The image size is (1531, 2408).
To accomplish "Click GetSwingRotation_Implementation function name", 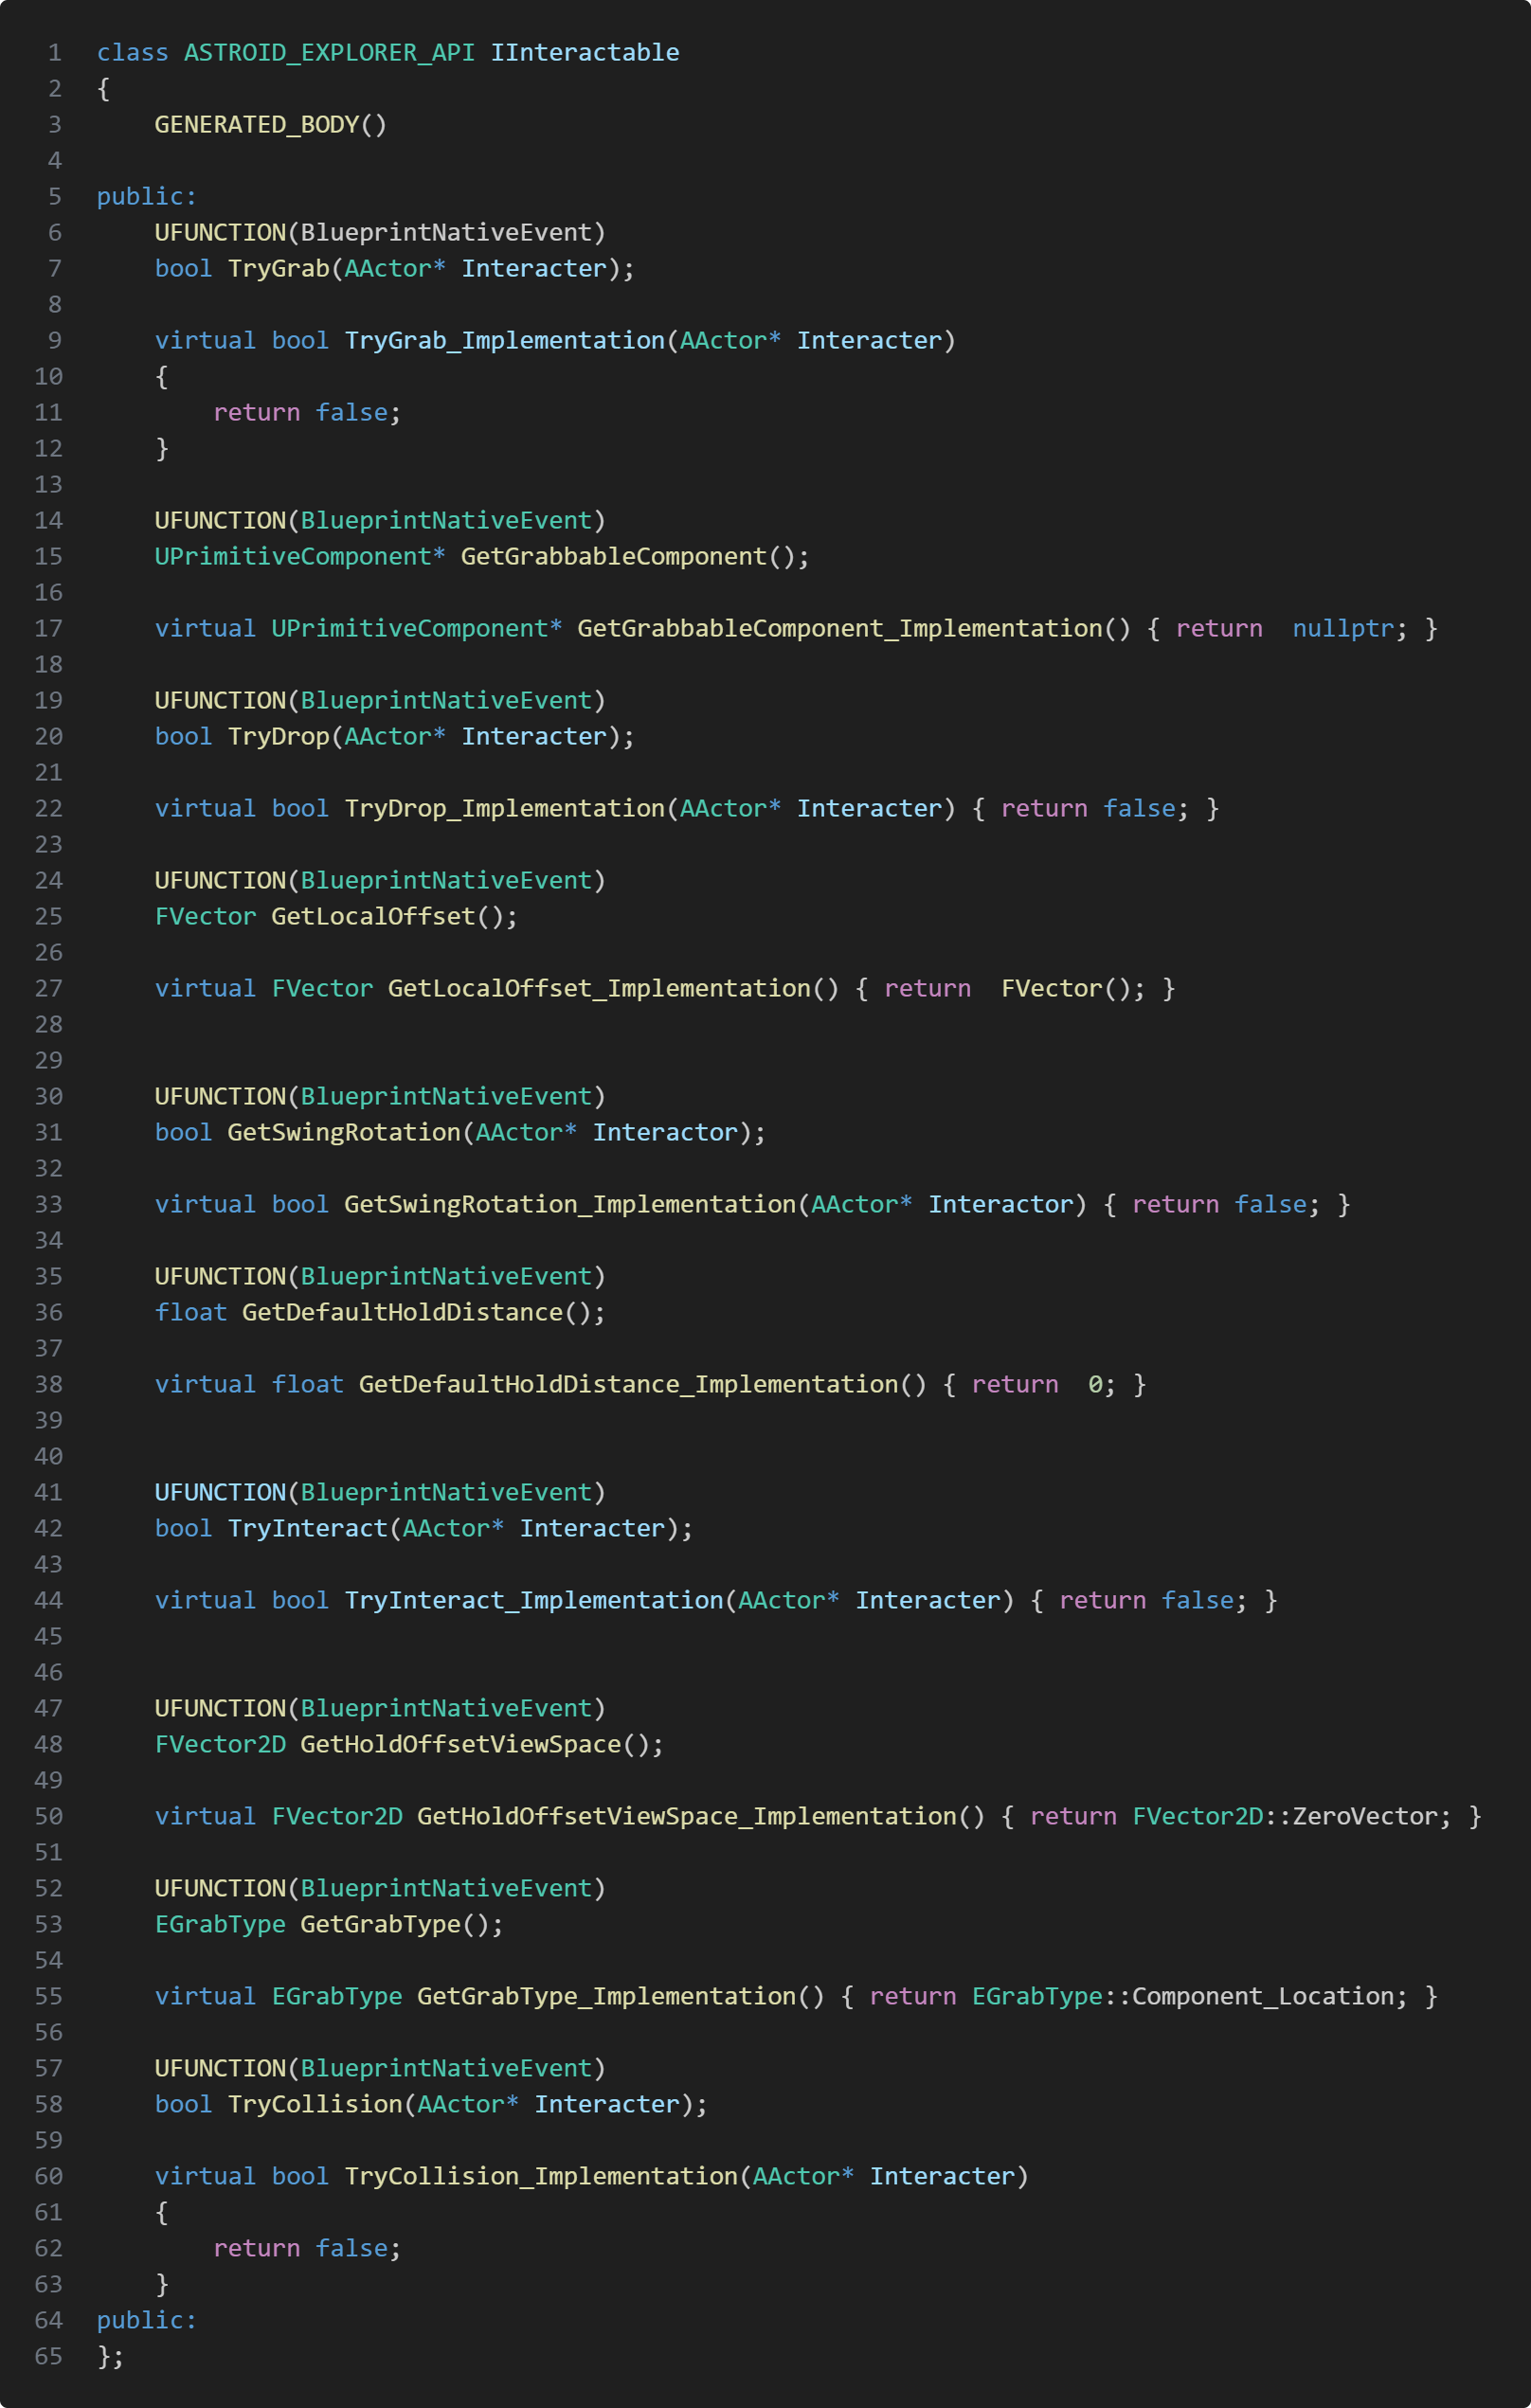I will point(569,1204).
